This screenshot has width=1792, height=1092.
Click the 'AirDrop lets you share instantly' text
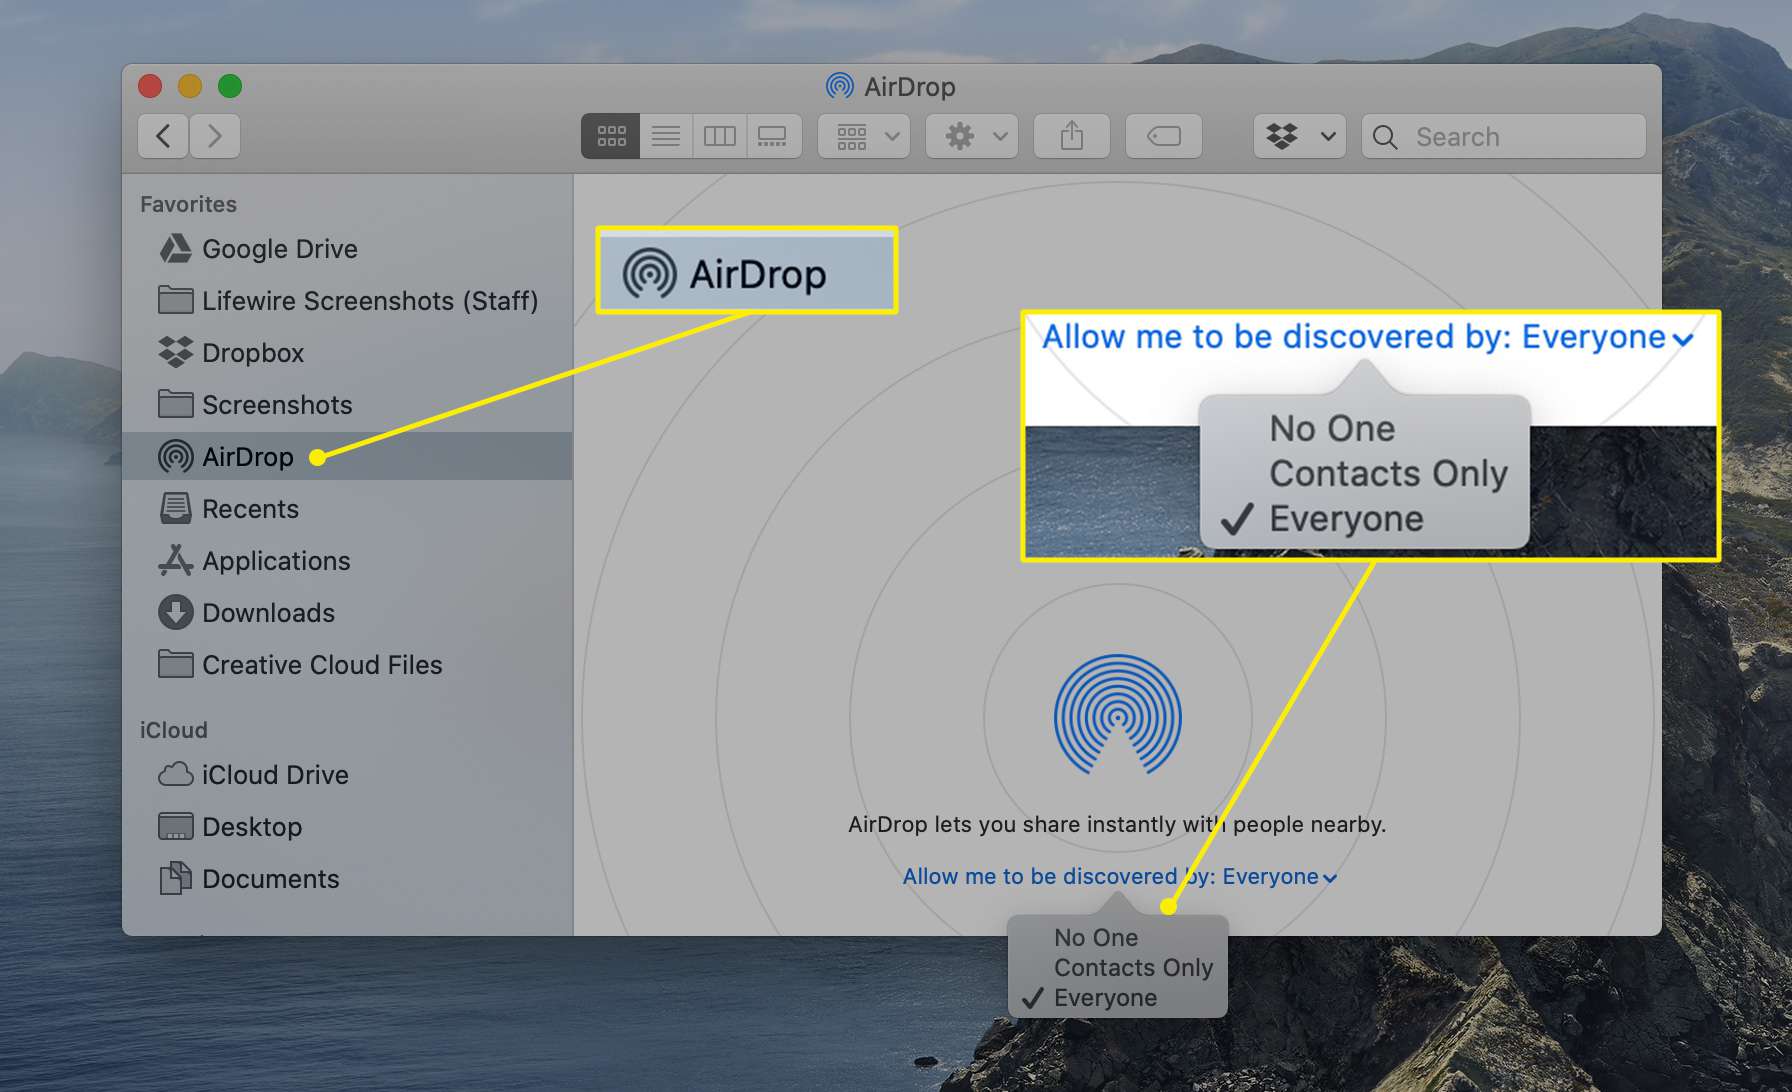click(1117, 825)
